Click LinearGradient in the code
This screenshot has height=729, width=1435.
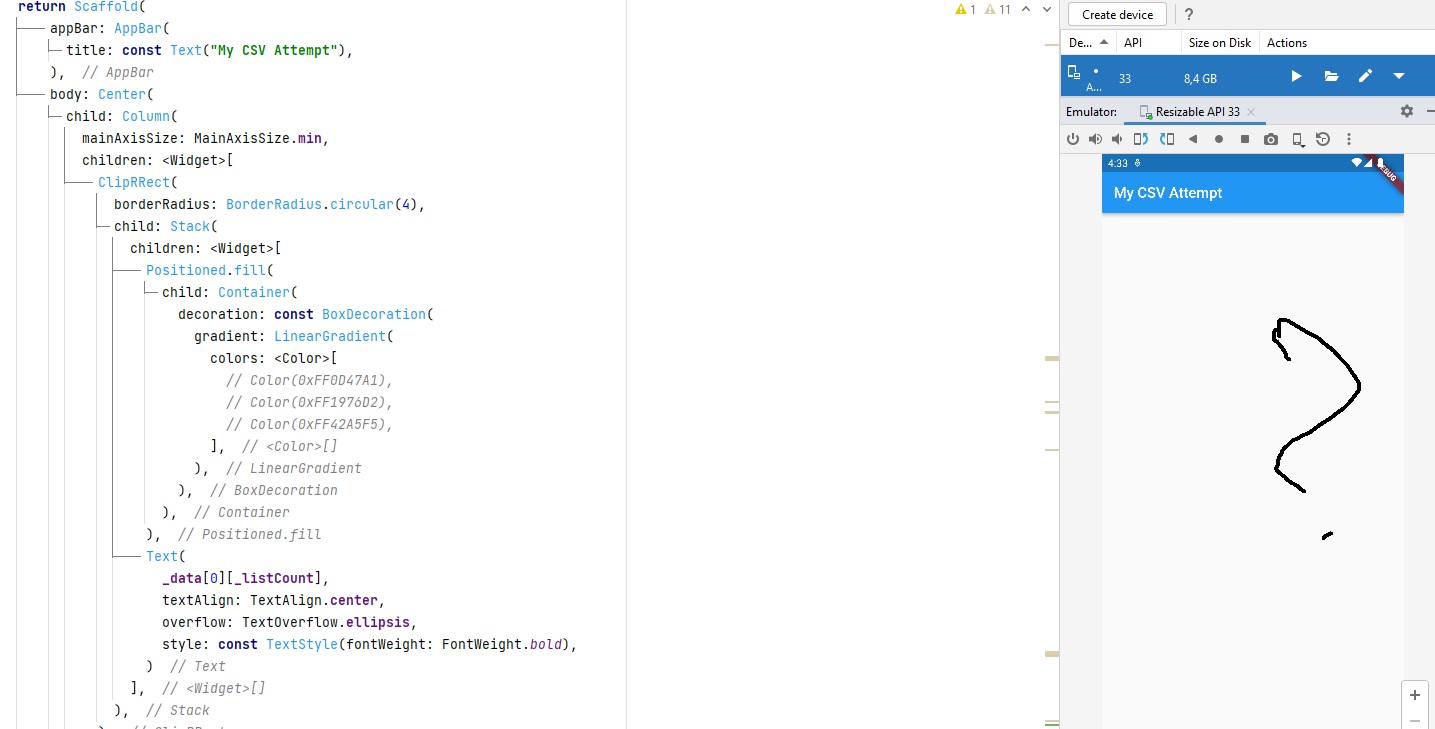[x=330, y=336]
